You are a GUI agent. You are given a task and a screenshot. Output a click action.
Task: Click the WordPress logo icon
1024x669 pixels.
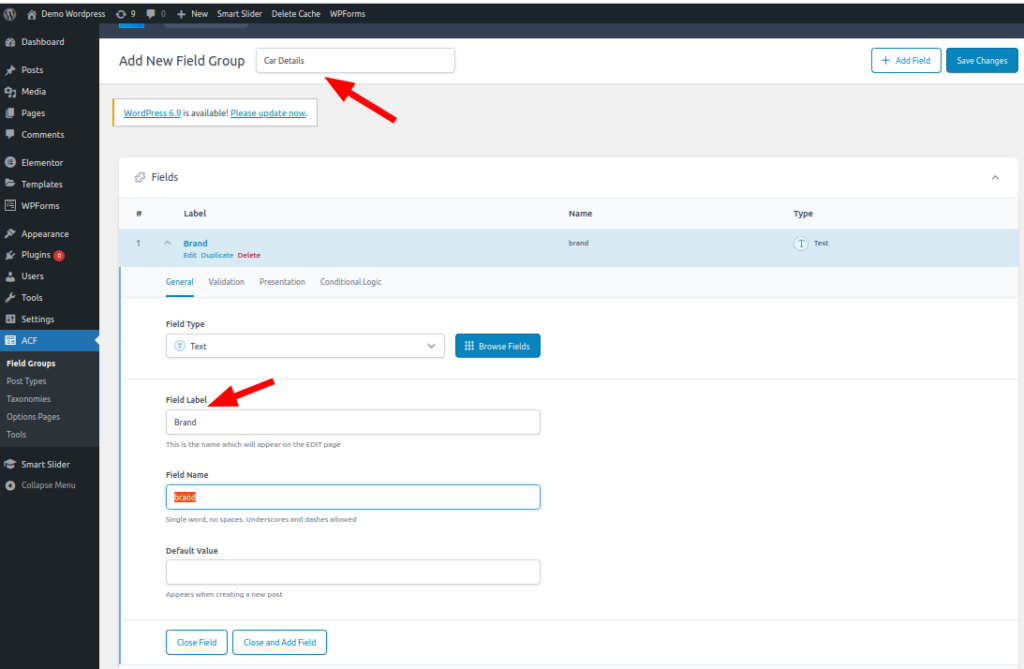pyautogui.click(x=10, y=14)
